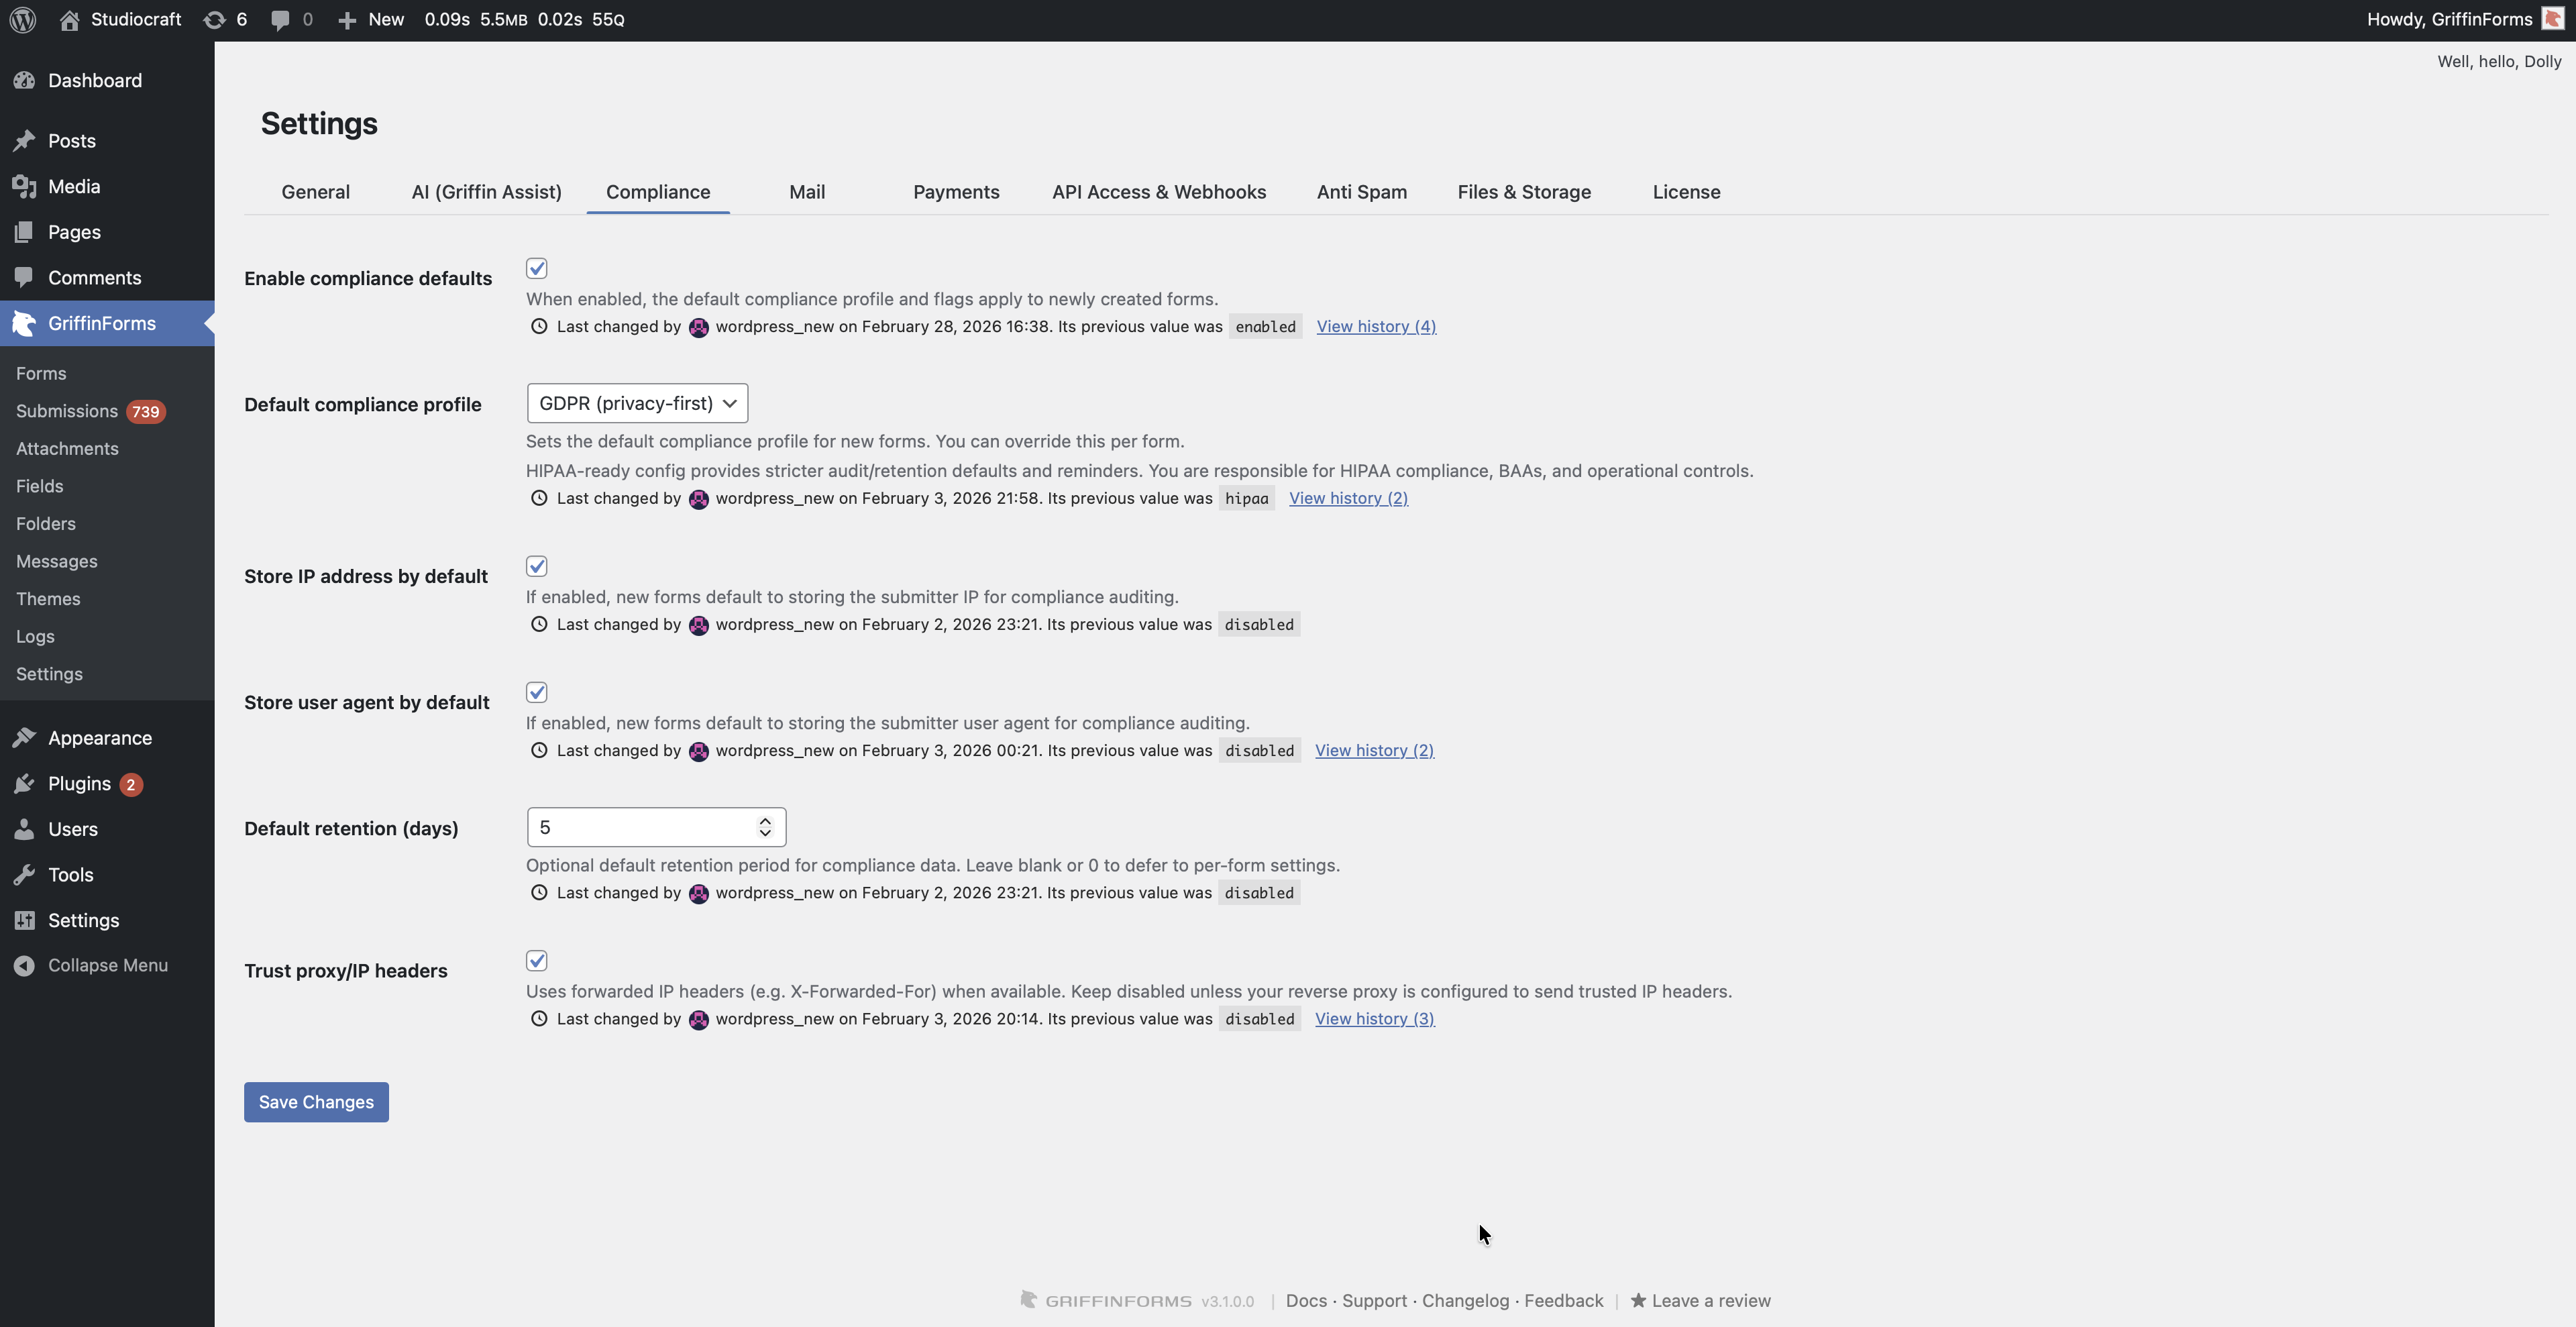This screenshot has width=2576, height=1327.
Task: Switch to the General tab
Action: click(316, 192)
